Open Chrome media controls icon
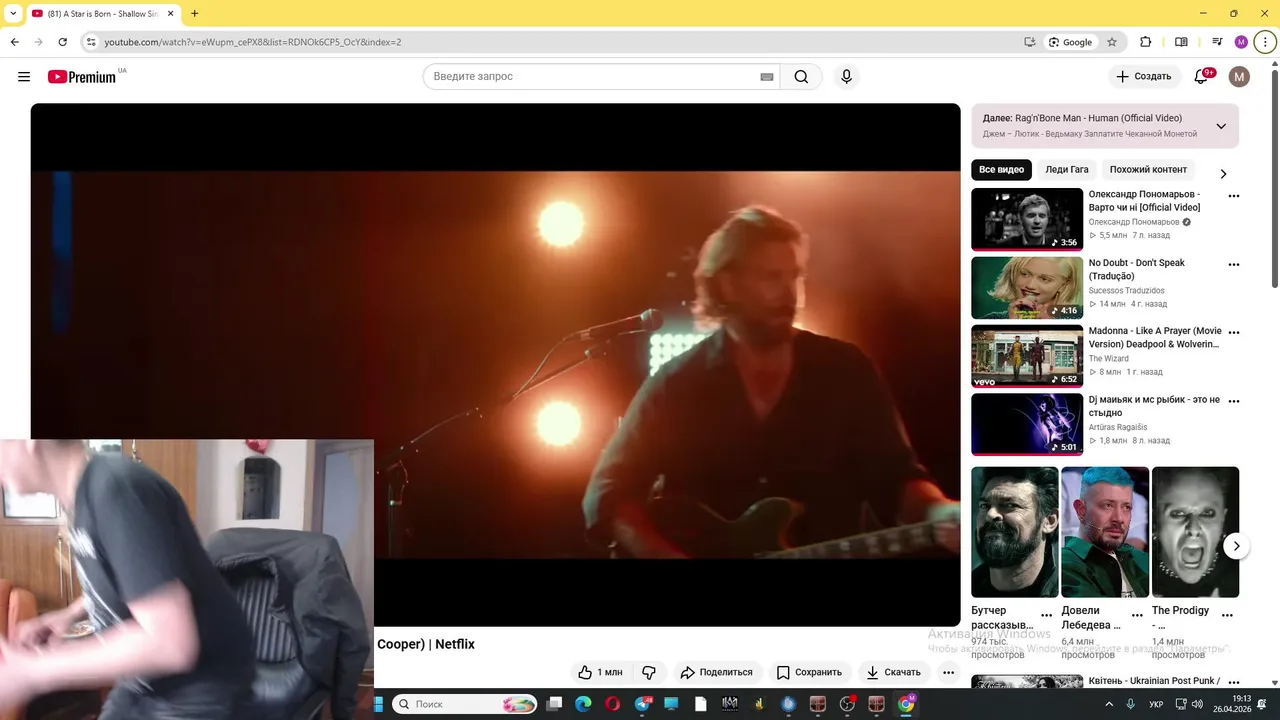 coord(1217,42)
